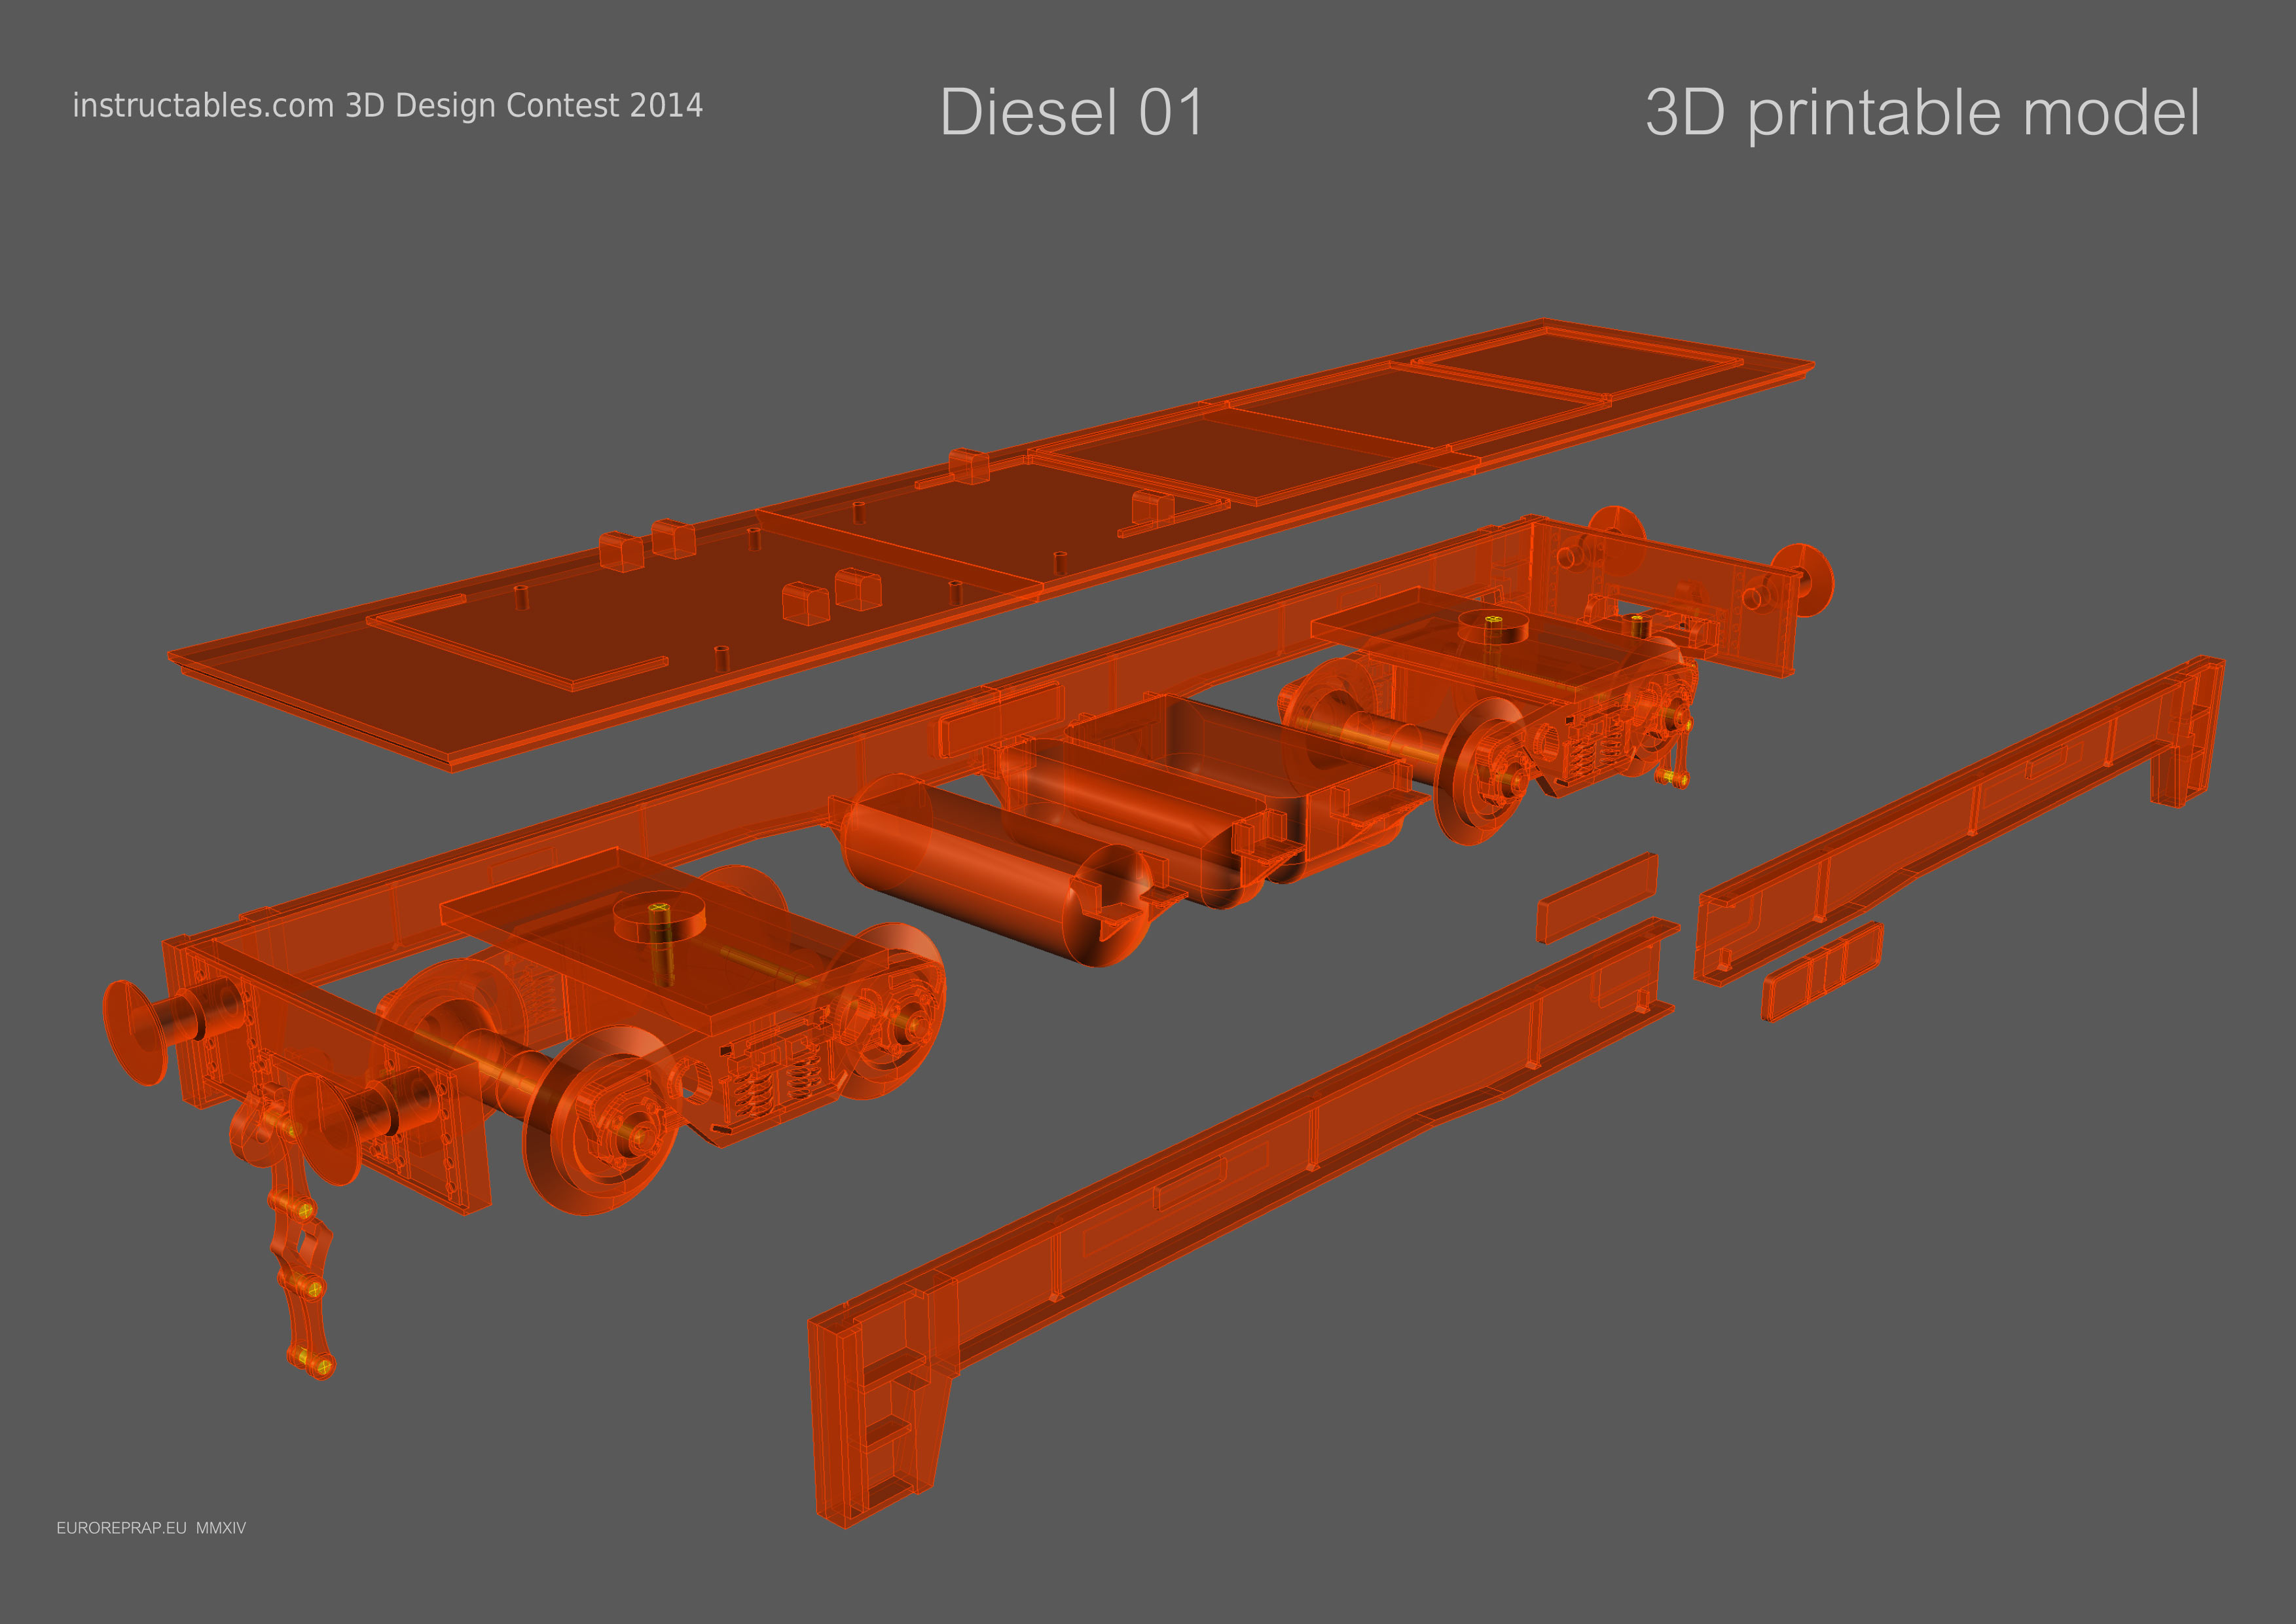2296x1624 pixels.
Task: Click the 'Diesel 01' title
Action: pyautogui.click(x=1072, y=112)
